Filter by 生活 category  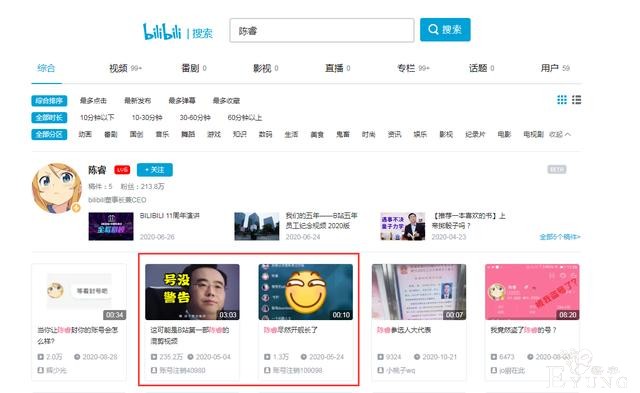tap(291, 134)
